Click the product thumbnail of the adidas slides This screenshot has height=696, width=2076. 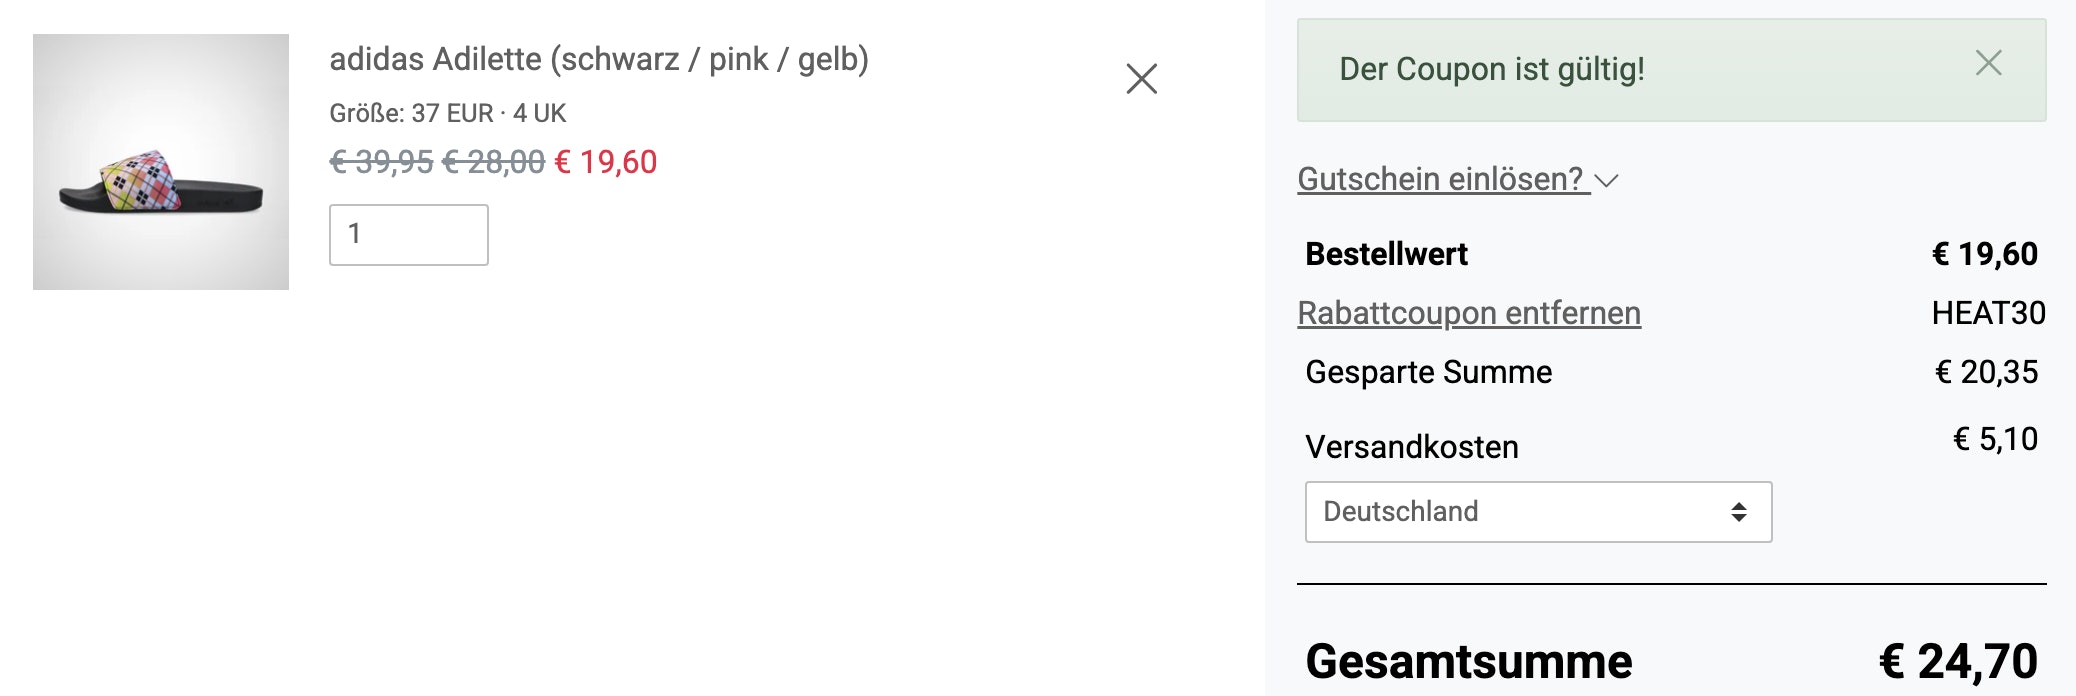[x=160, y=160]
